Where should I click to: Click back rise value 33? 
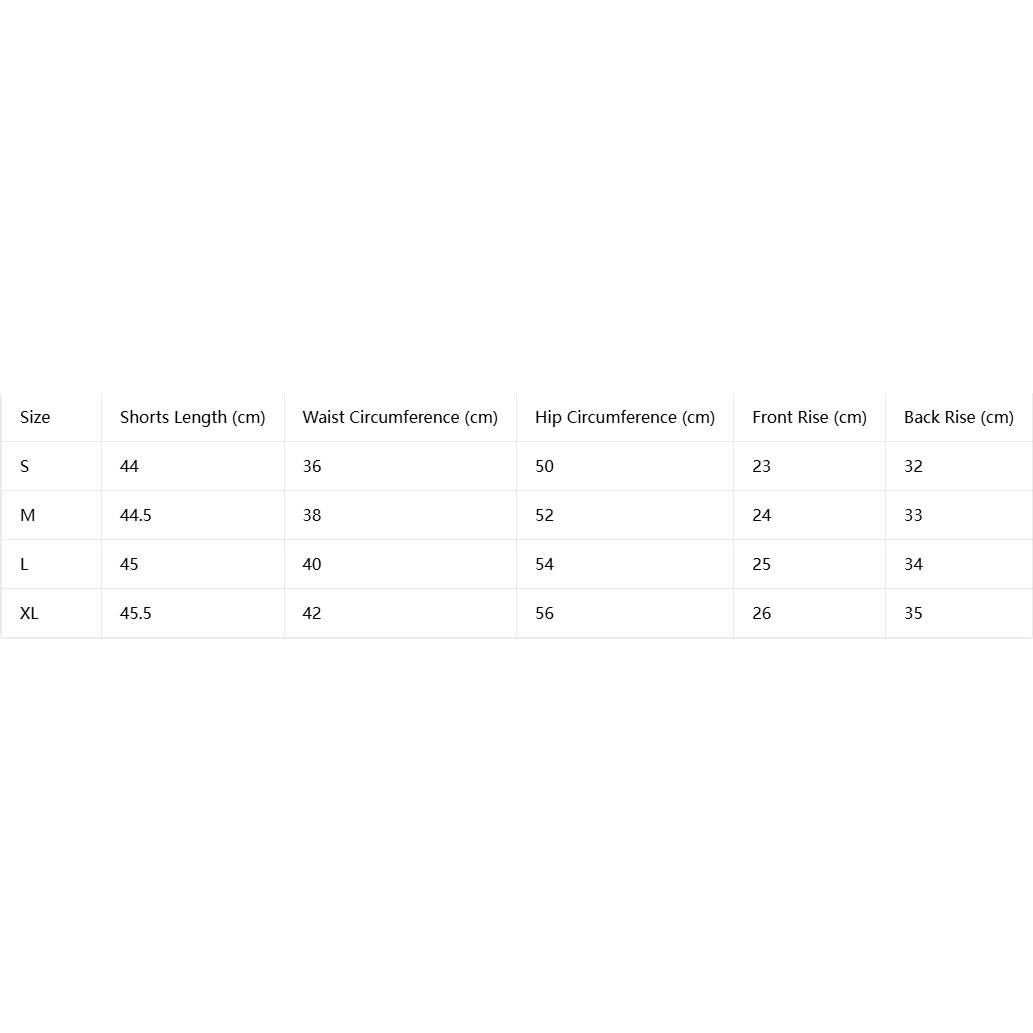pos(913,515)
